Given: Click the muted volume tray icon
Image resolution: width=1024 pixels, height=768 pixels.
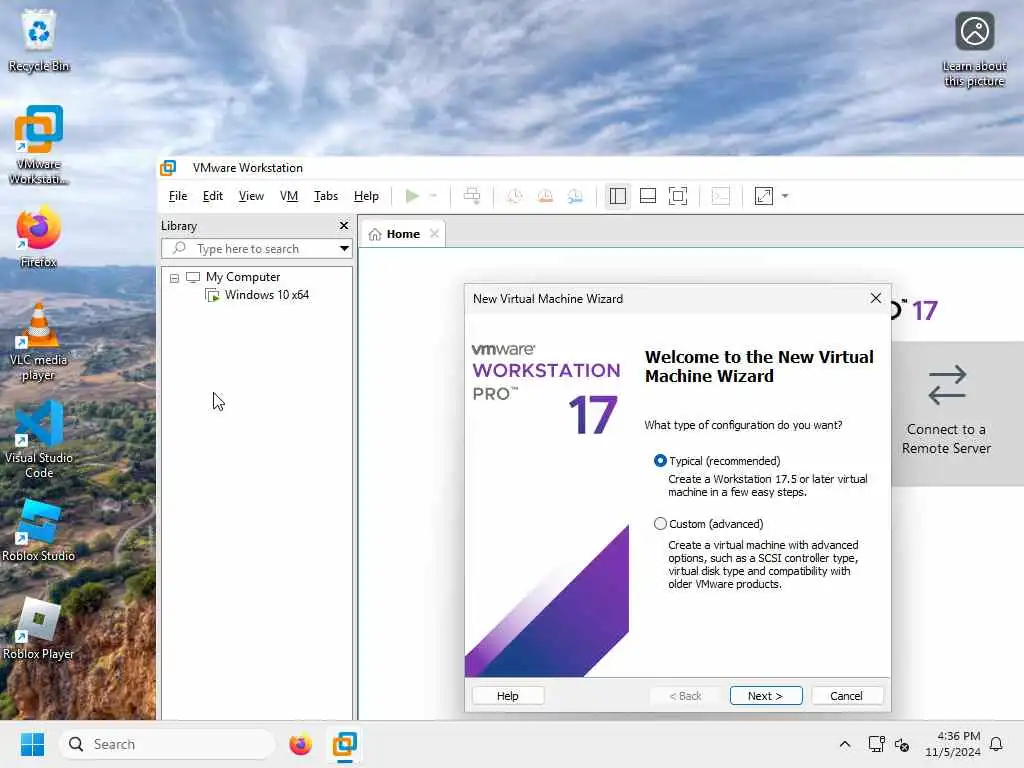Looking at the screenshot, I should [x=902, y=744].
